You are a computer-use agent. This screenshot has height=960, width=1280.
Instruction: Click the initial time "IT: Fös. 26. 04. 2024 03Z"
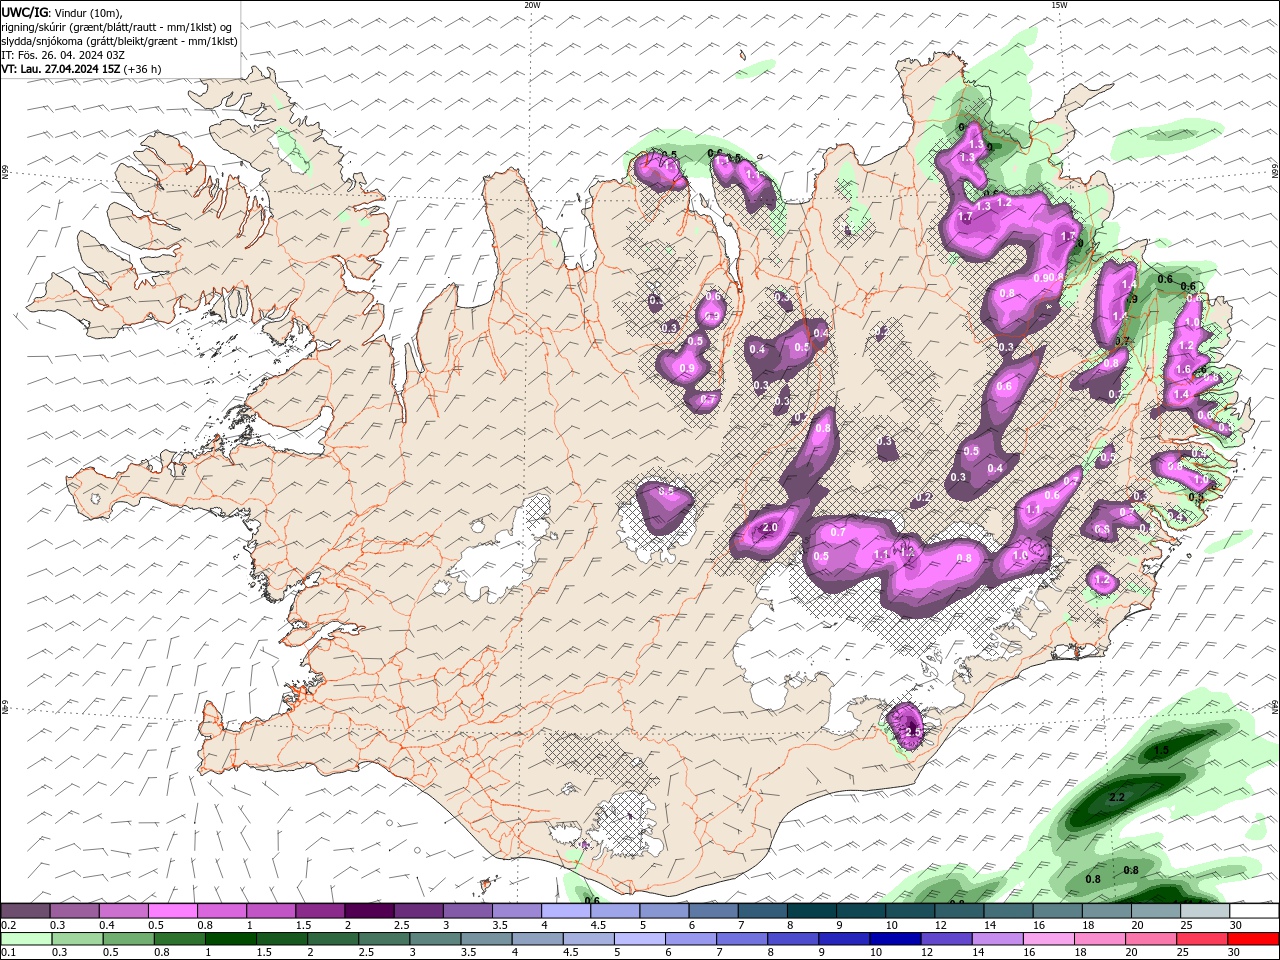tap(63, 55)
